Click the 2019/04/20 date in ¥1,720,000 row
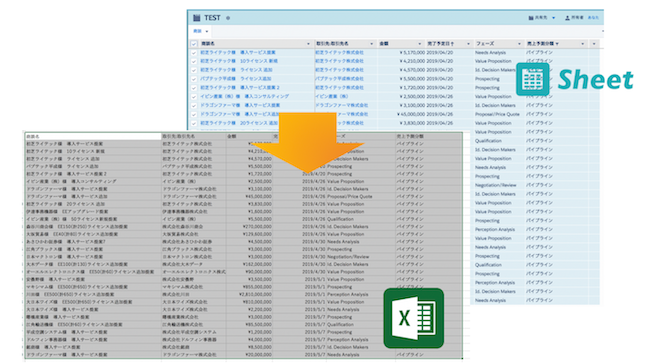The image size is (652, 364). click(x=440, y=88)
